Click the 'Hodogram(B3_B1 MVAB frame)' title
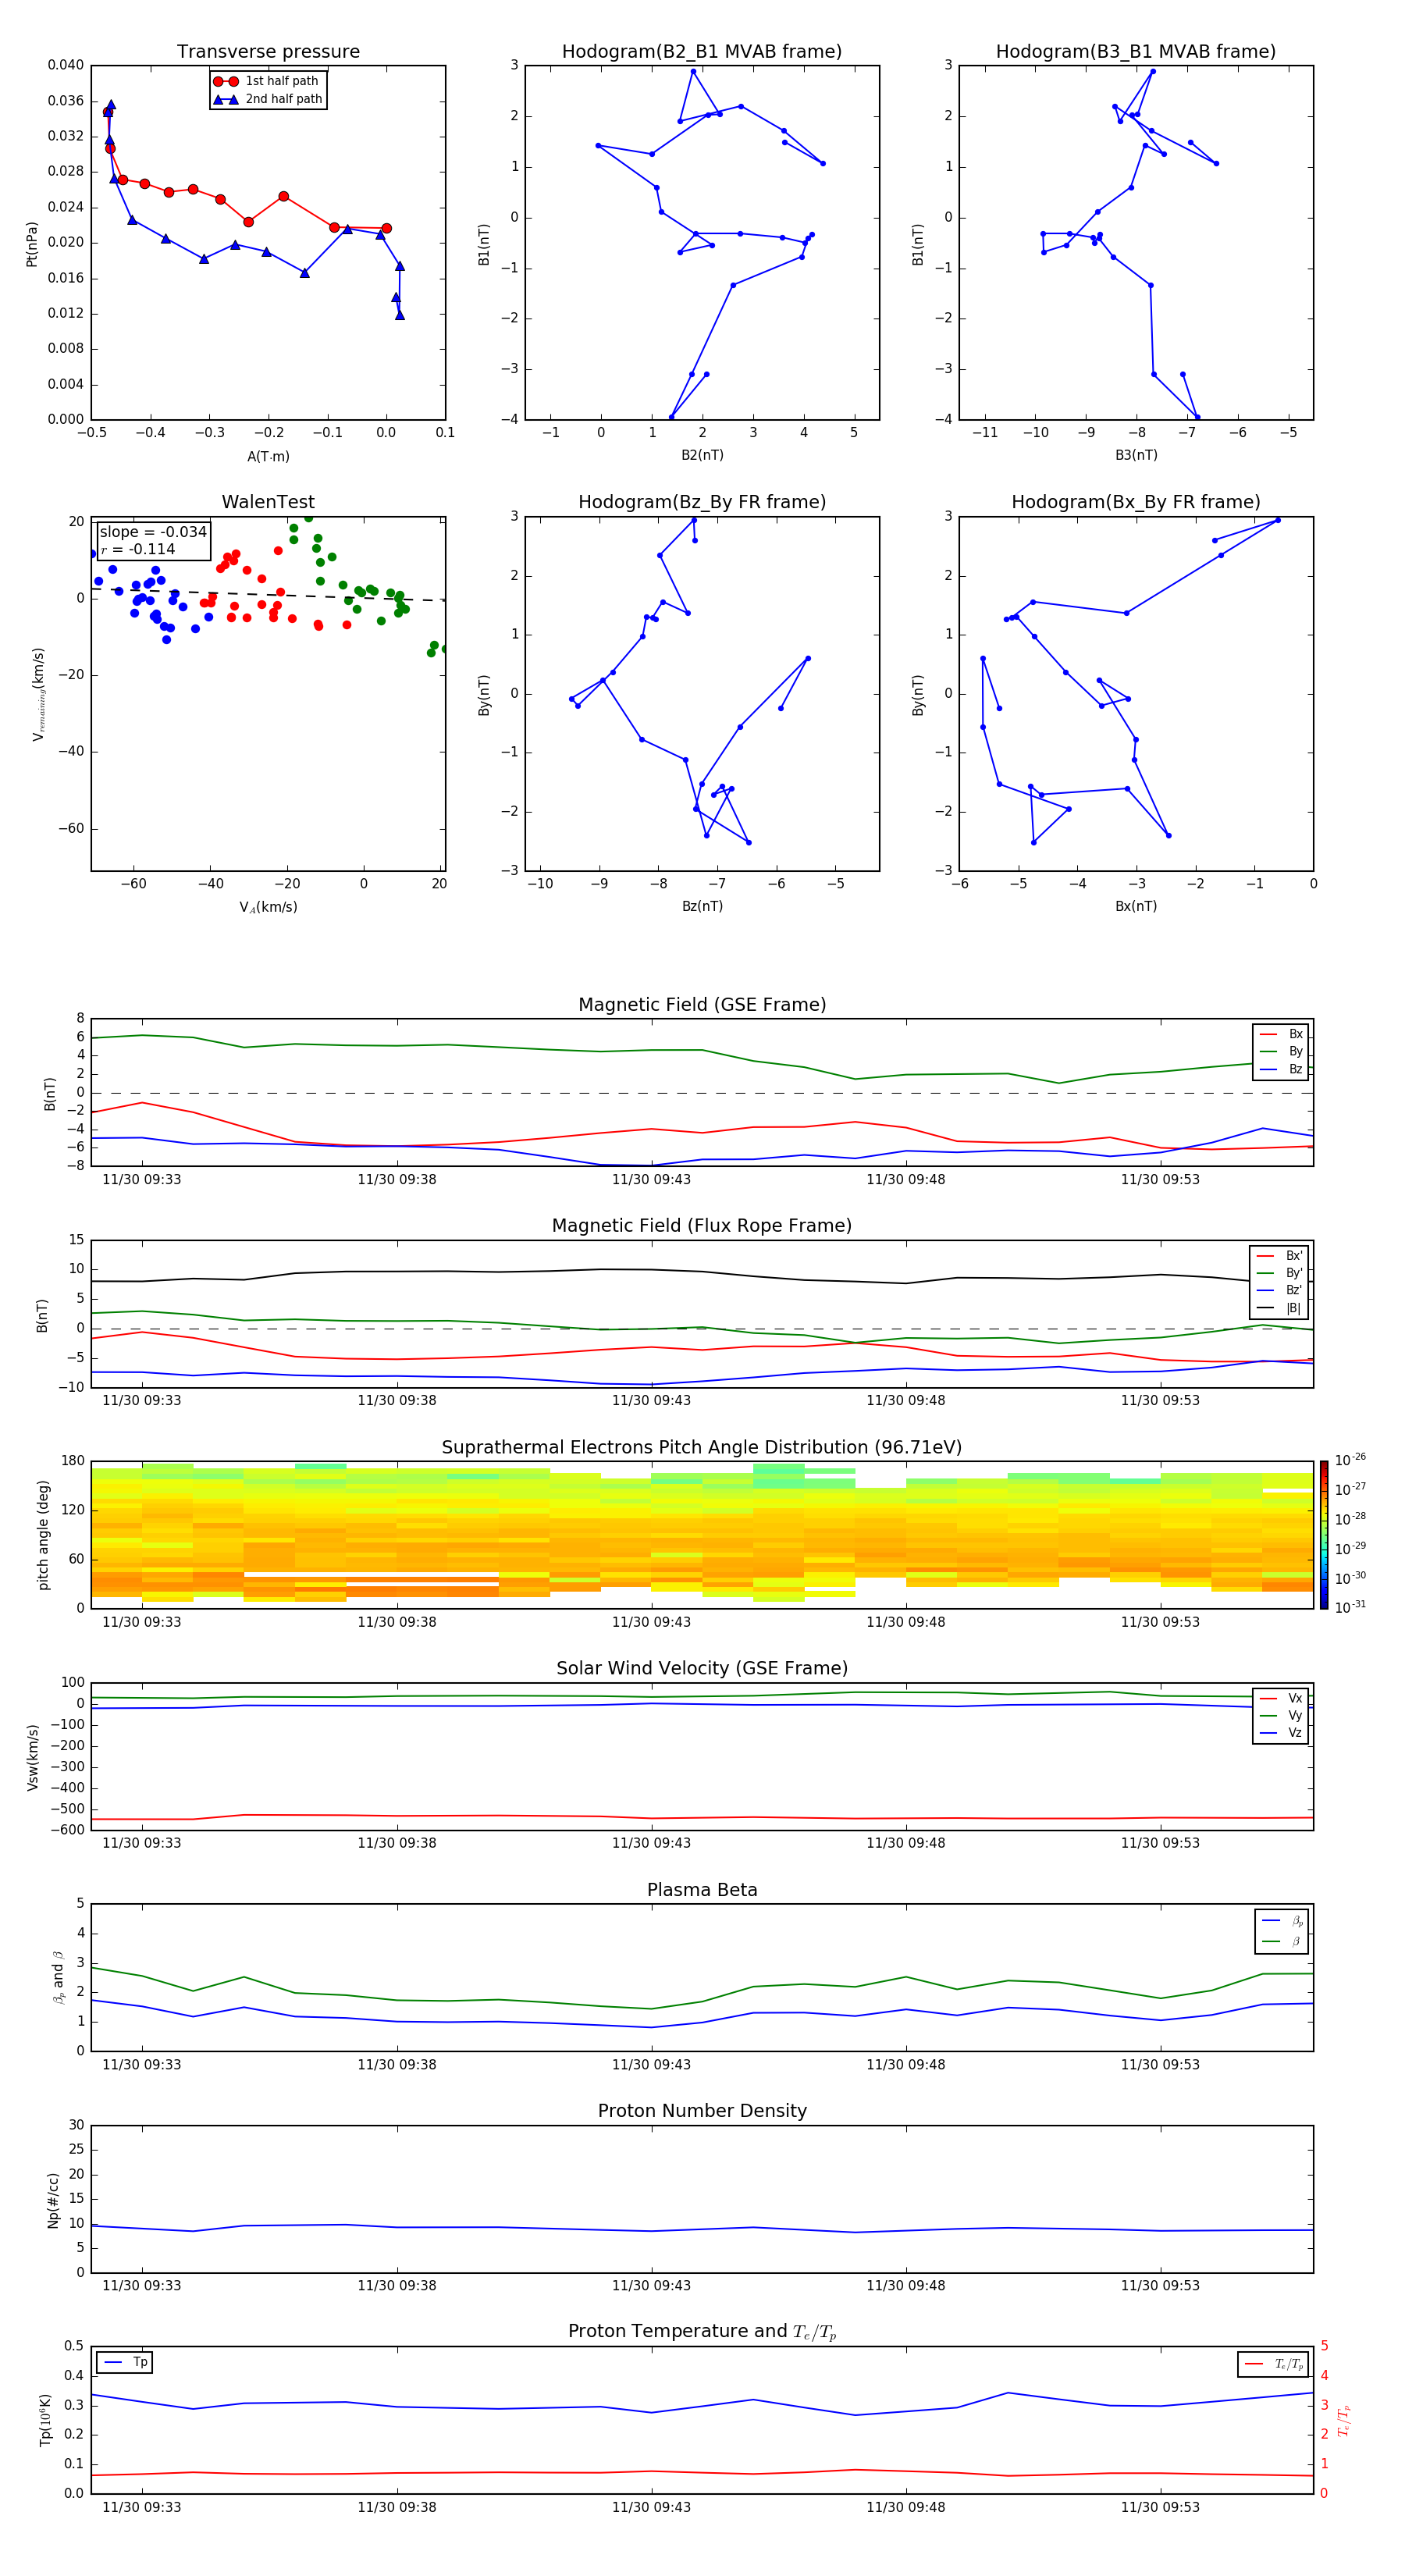1405x2576 pixels. point(1136,52)
